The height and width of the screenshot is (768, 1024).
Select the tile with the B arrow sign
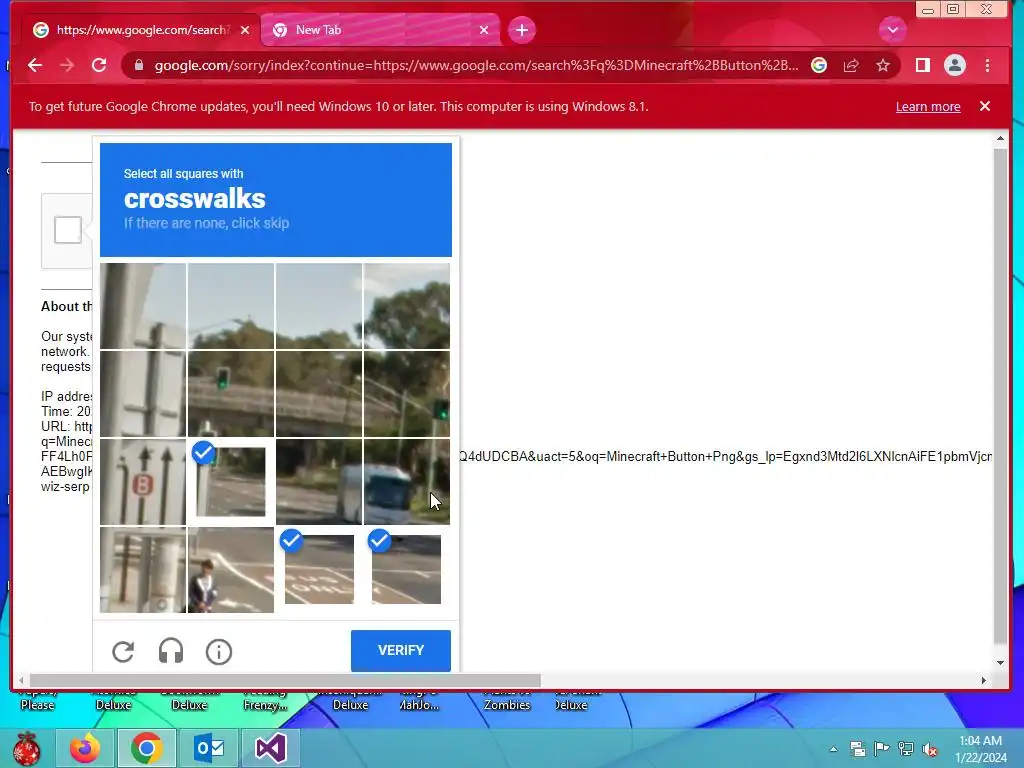point(142,482)
